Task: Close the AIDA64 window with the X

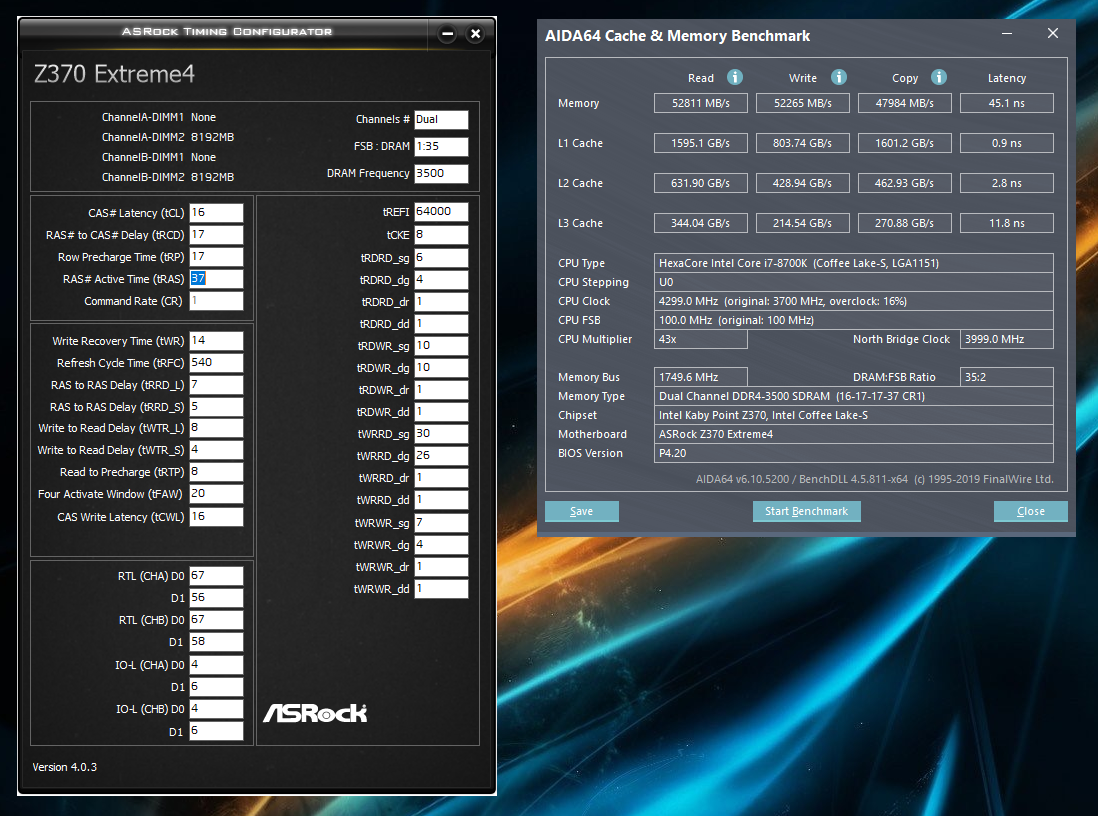Action: (1052, 34)
